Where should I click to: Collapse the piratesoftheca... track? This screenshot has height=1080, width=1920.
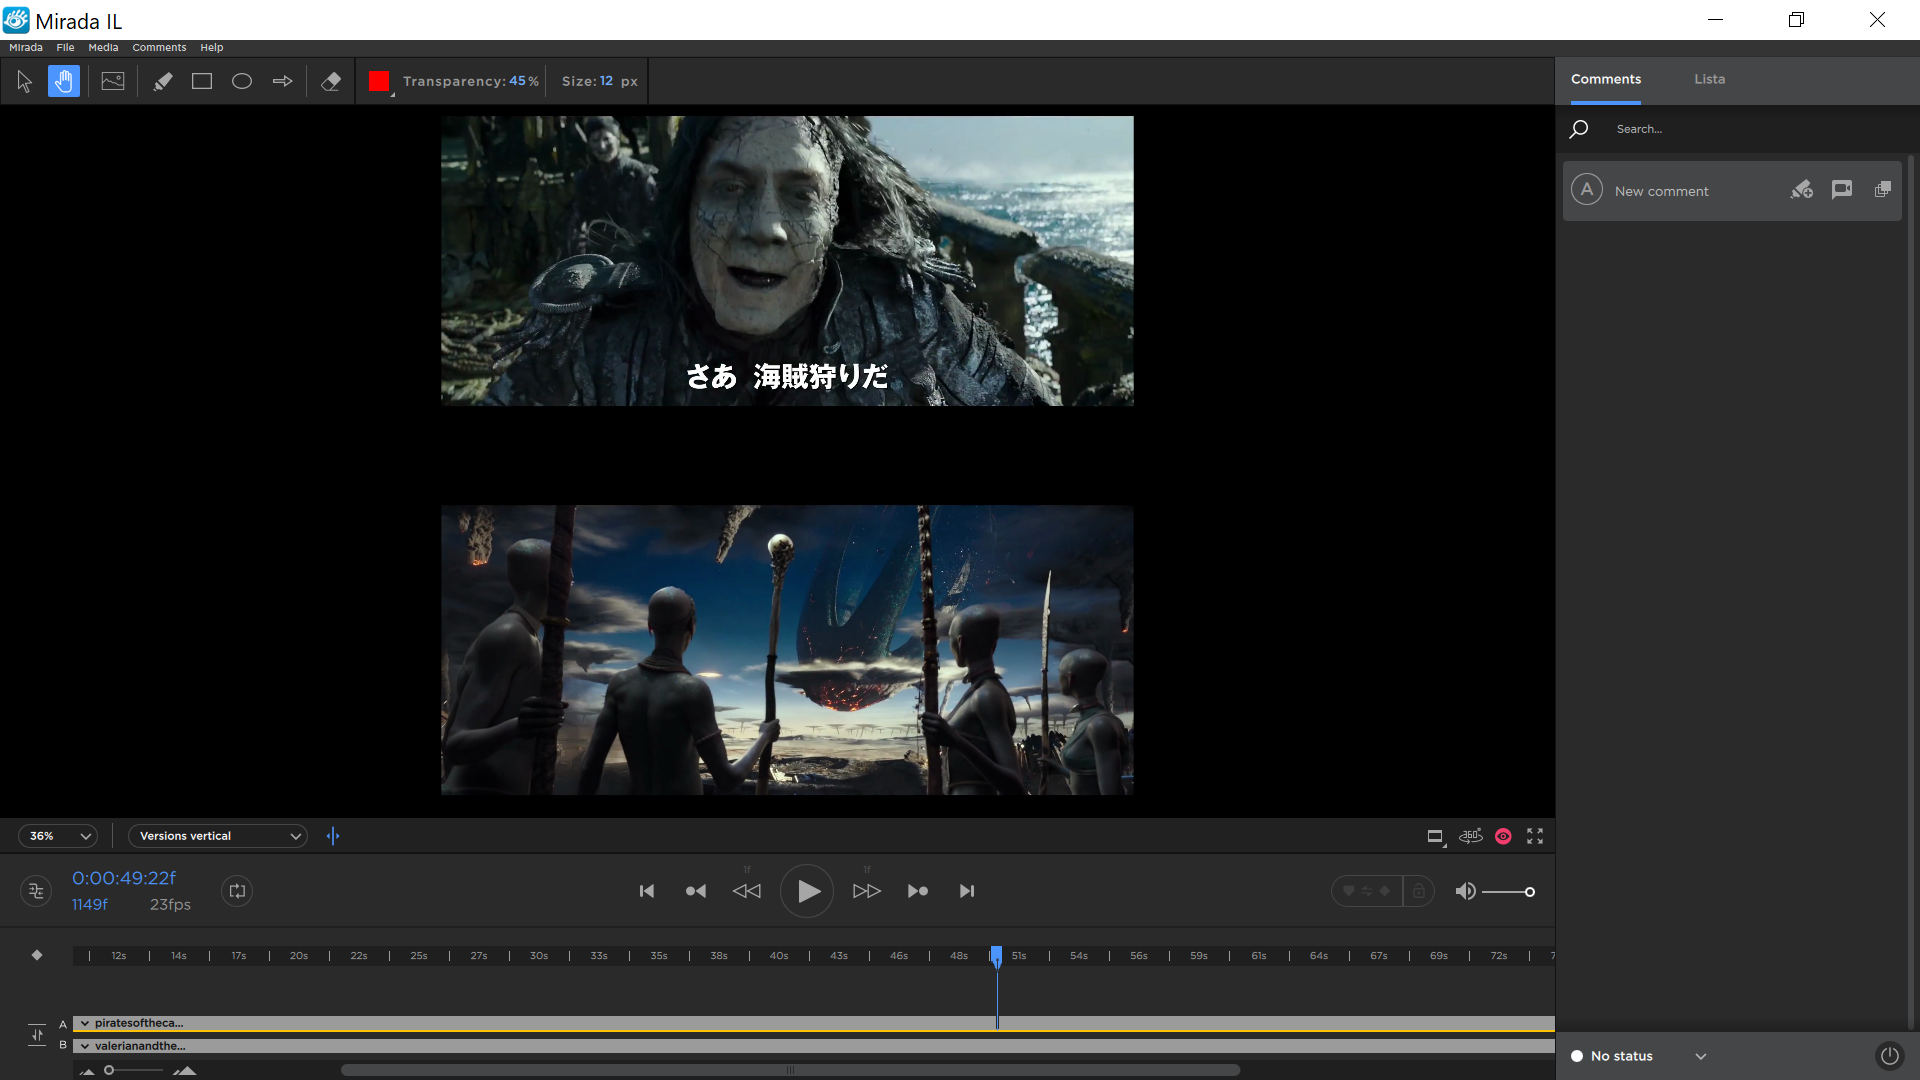(85, 1023)
